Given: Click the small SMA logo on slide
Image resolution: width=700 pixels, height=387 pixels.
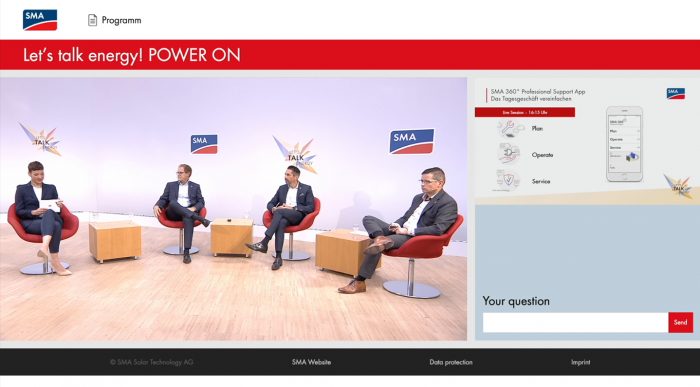Looking at the screenshot, I should (x=675, y=93).
